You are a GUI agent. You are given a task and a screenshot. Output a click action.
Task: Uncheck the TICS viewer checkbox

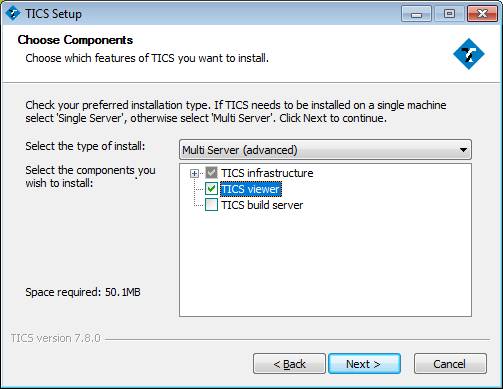click(x=211, y=189)
